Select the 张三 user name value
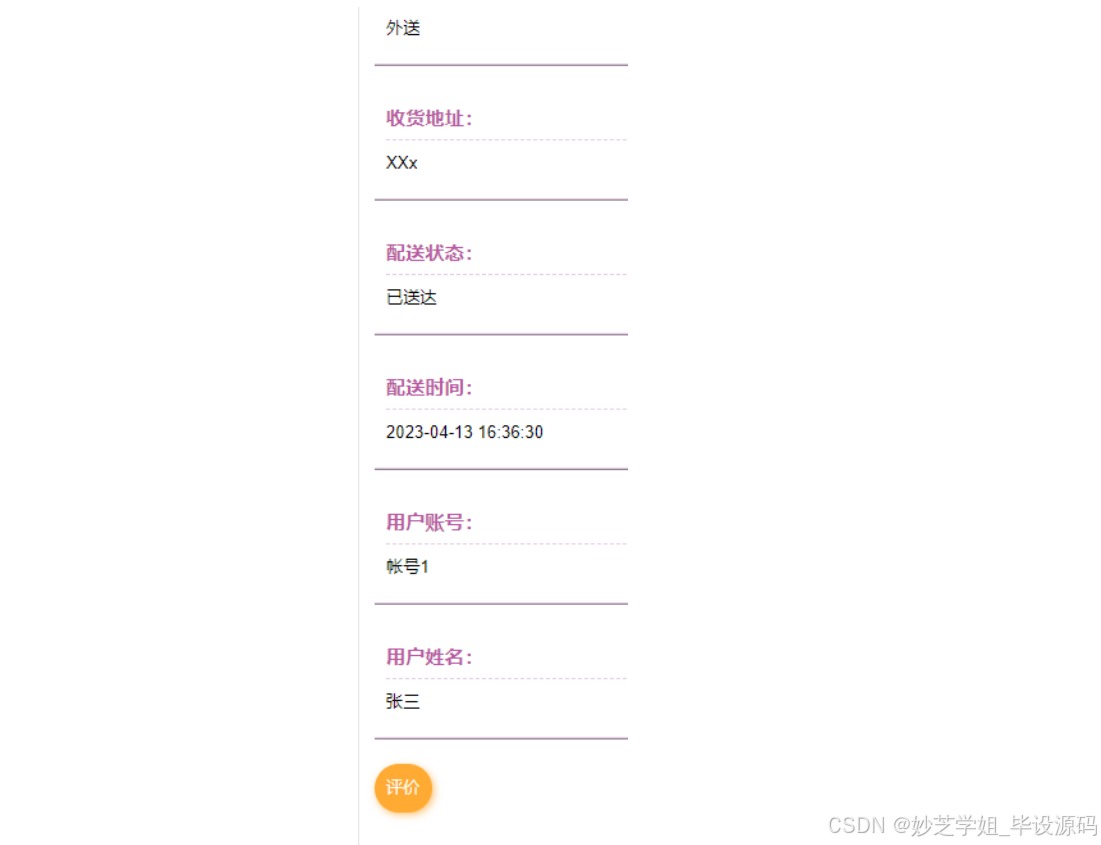 [401, 702]
